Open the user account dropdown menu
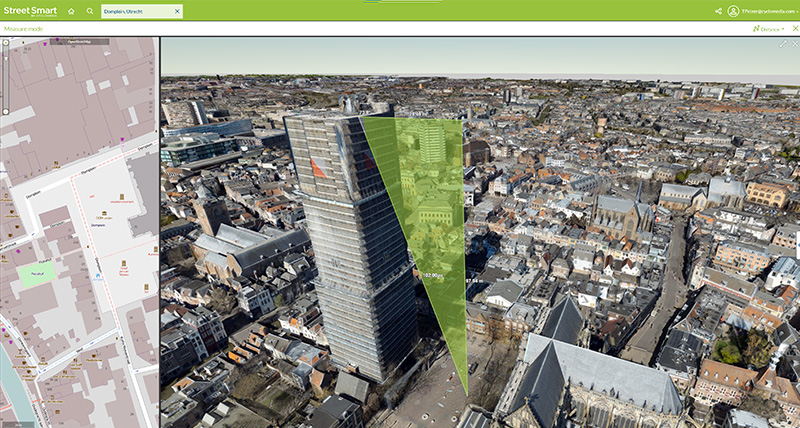 pyautogui.click(x=795, y=11)
